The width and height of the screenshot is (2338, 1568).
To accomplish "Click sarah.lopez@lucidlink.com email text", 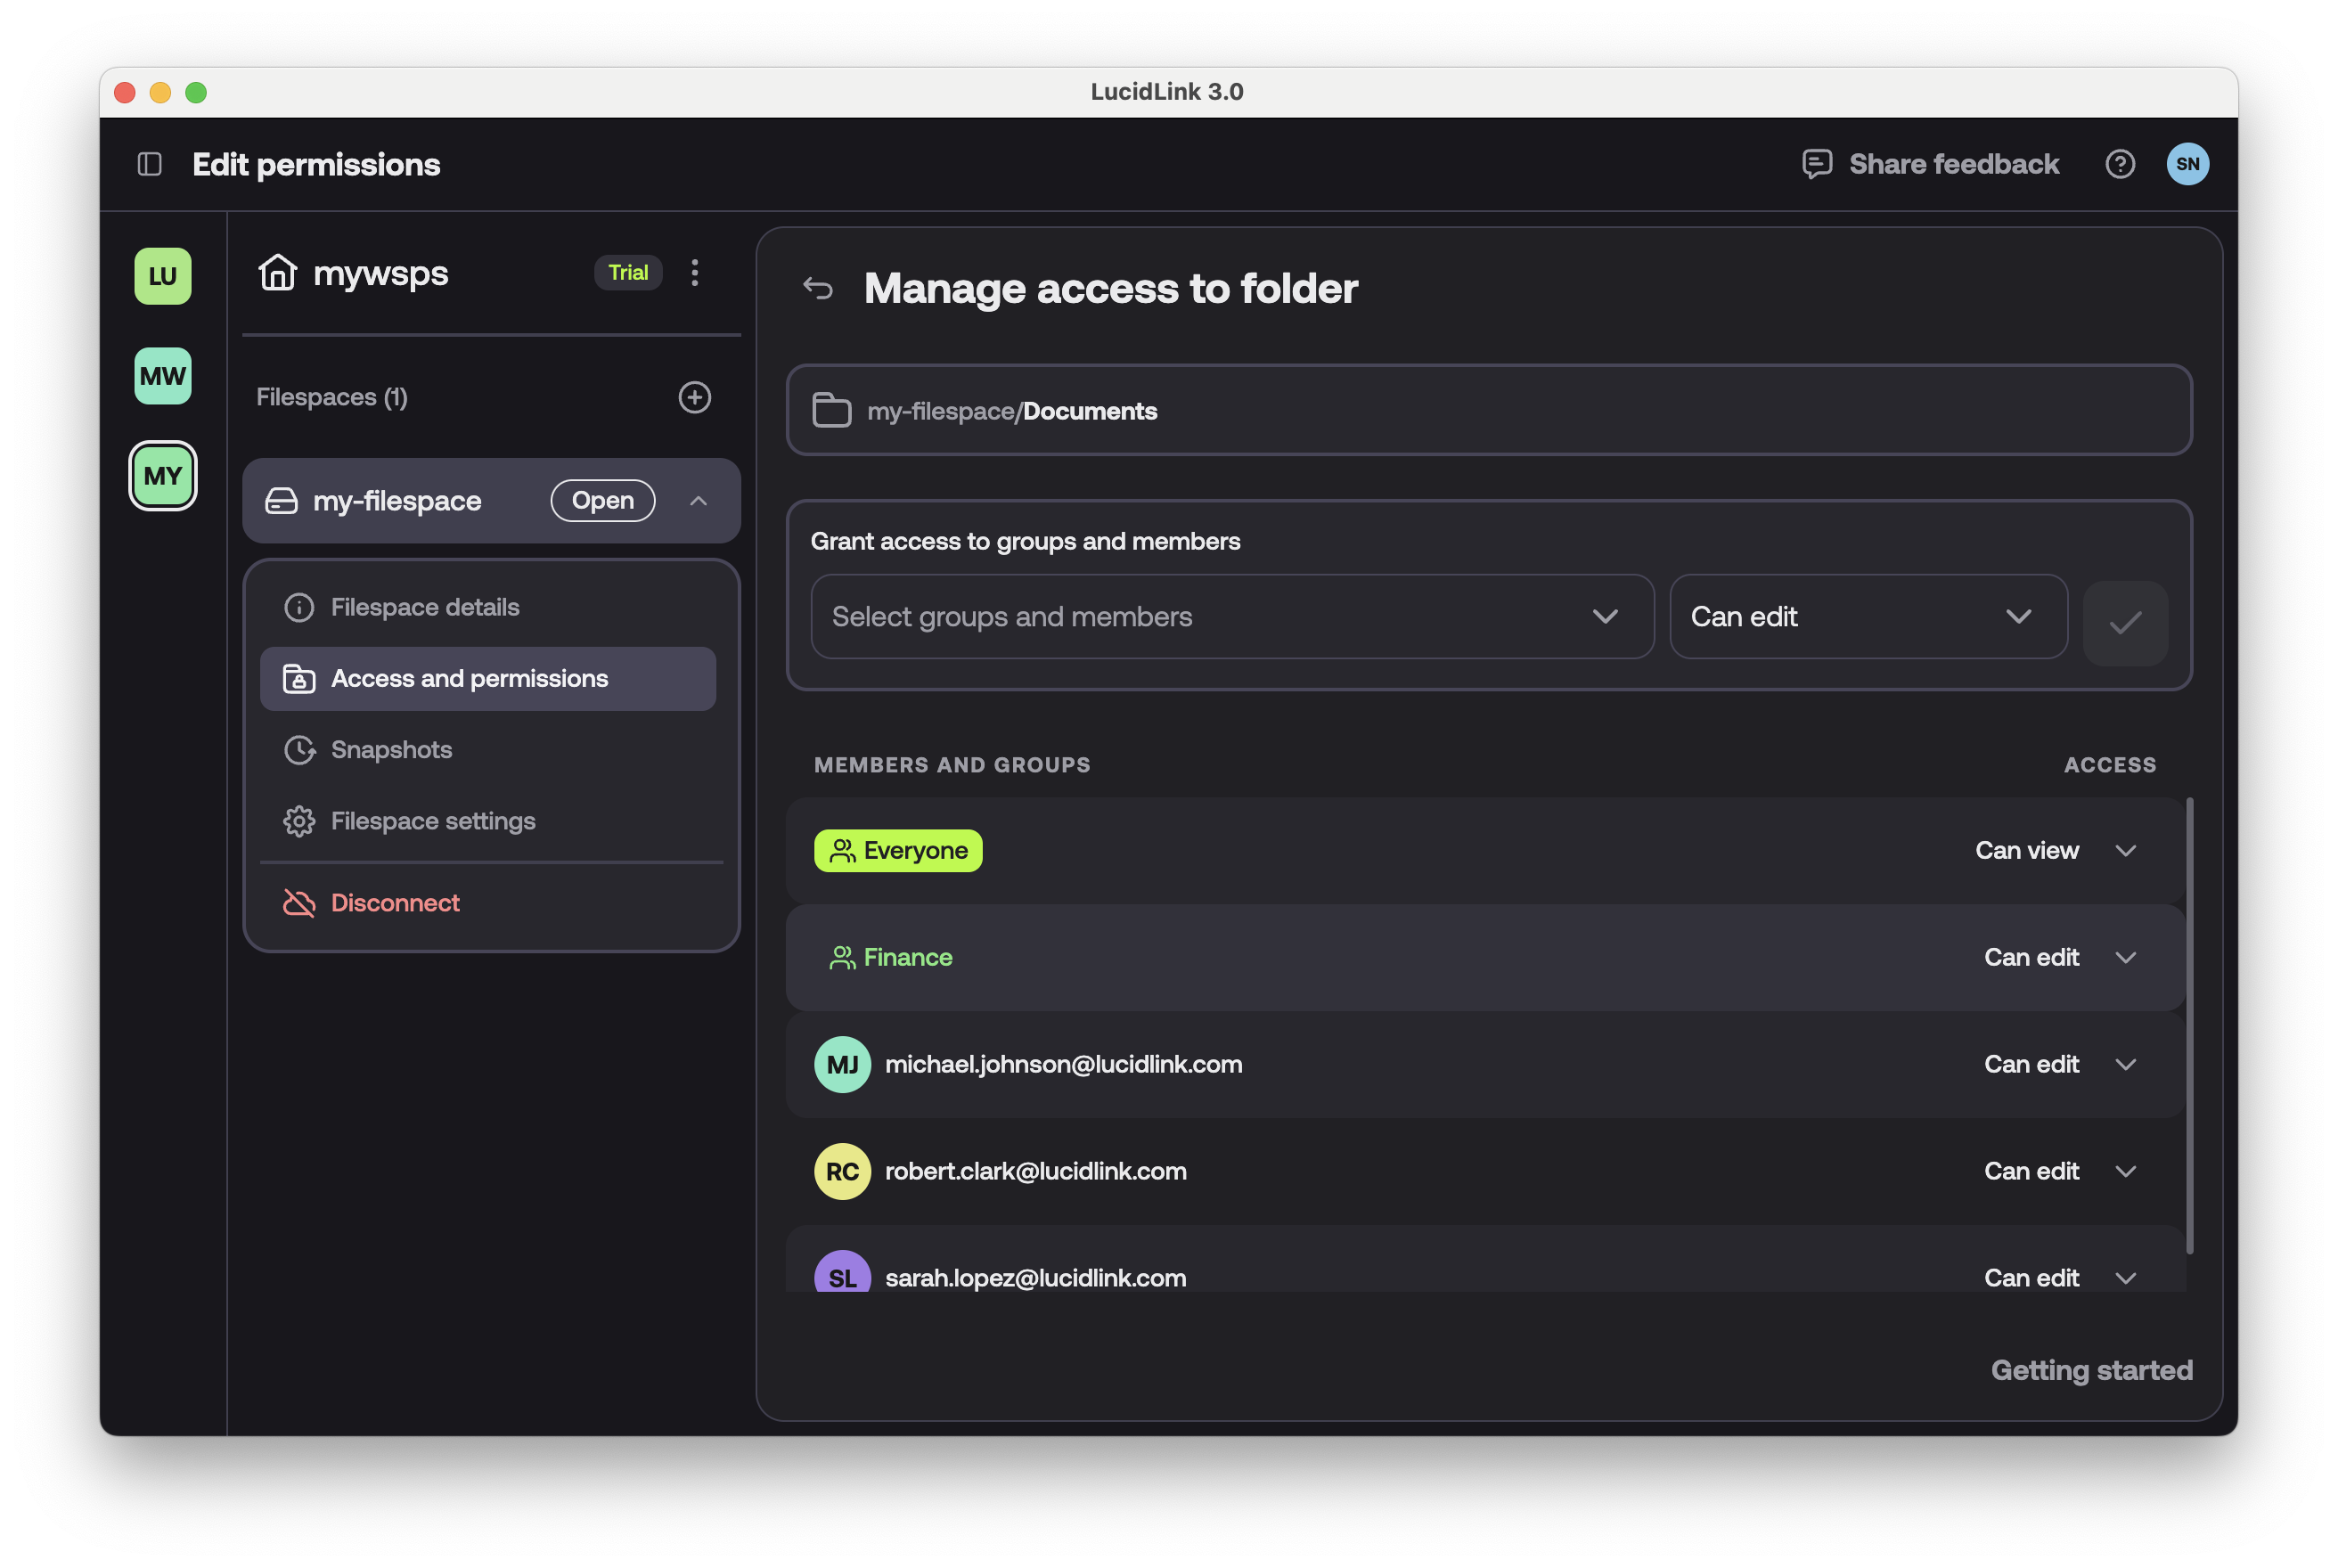I will [1035, 1278].
